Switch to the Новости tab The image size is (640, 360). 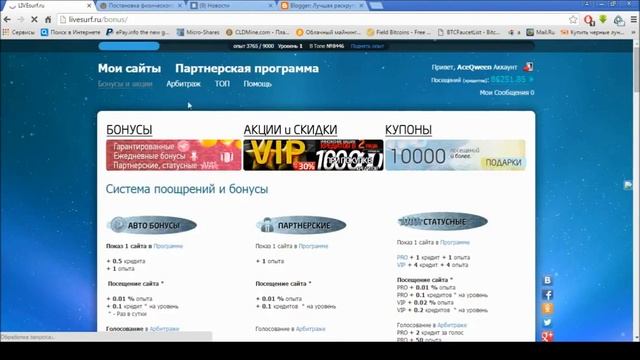232,6
